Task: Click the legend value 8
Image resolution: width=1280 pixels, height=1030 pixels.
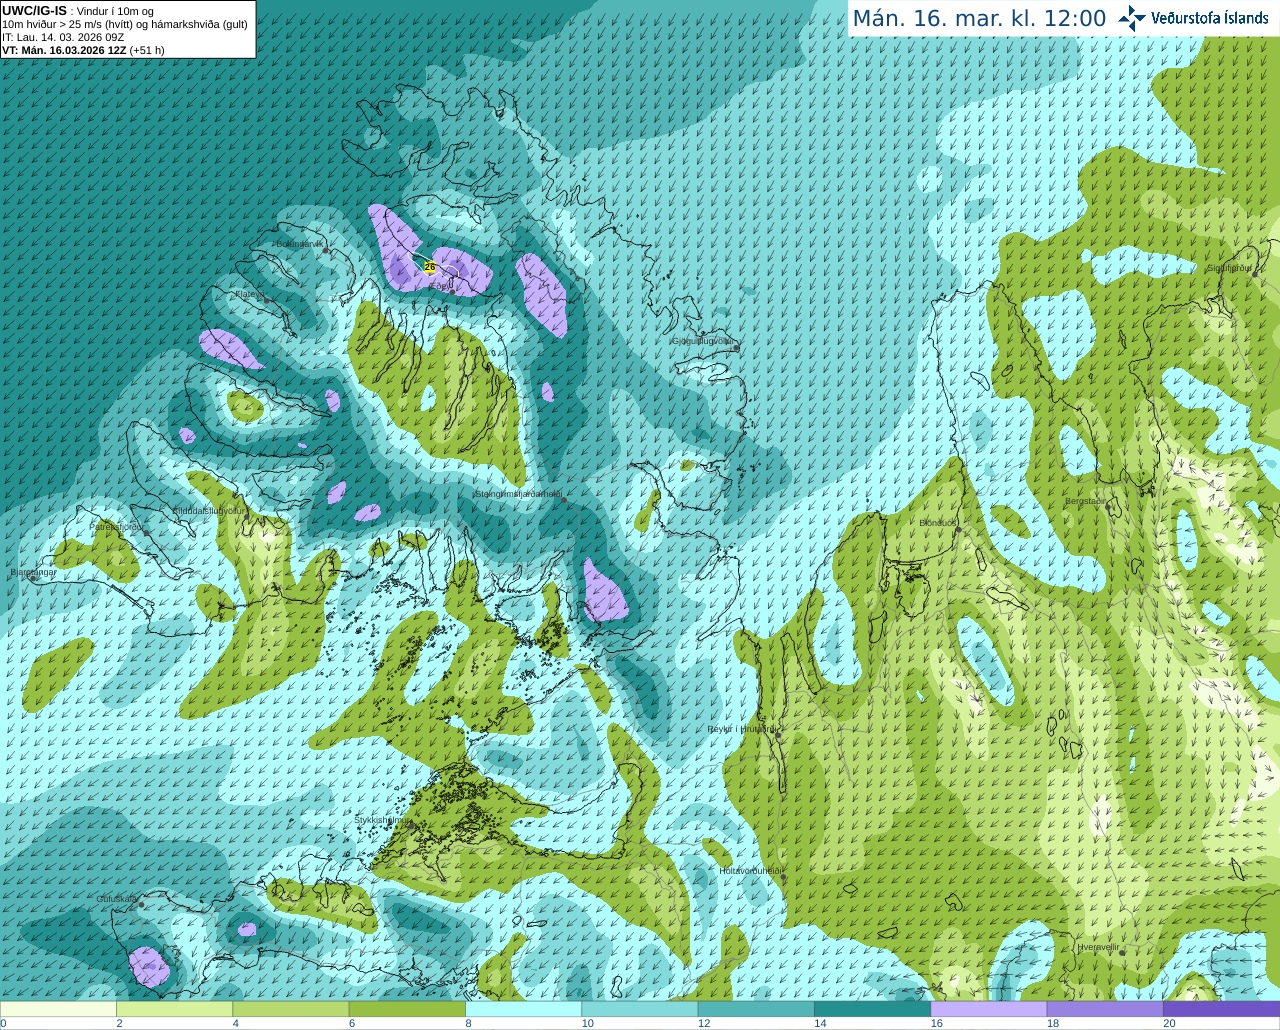Action: [x=468, y=1024]
